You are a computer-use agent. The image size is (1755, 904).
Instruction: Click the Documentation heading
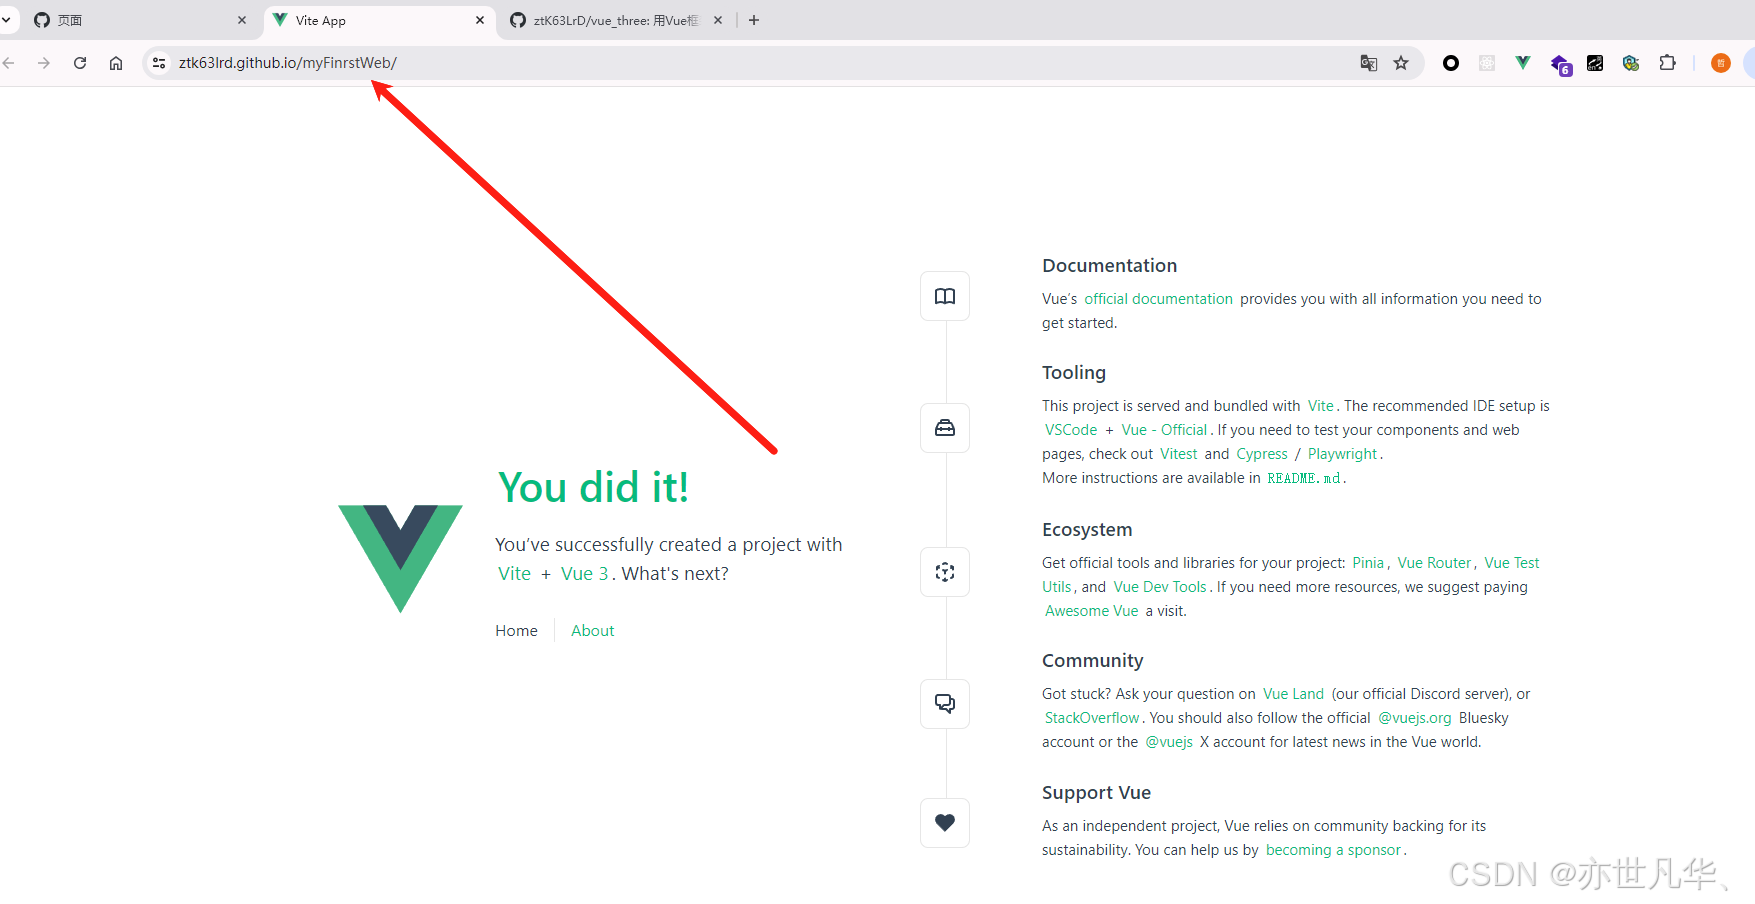1109,266
